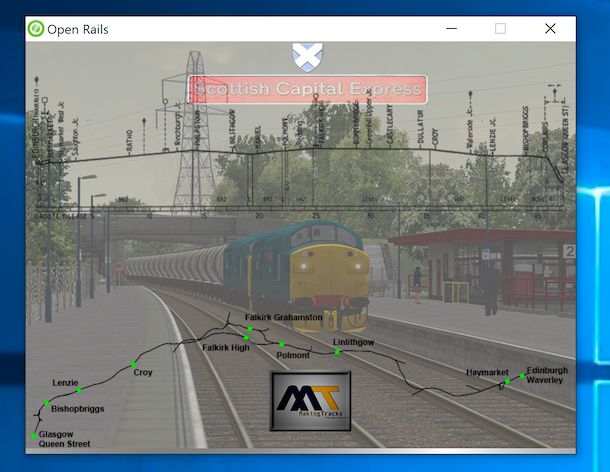
Task: Click the Glasgow Queen Street station marker
Action: [x=34, y=436]
